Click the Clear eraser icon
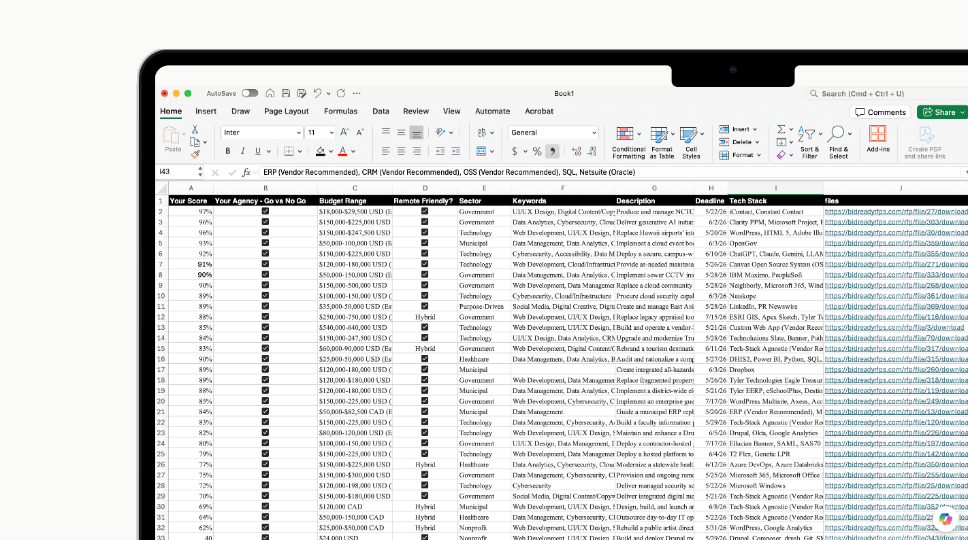This screenshot has width=968, height=540. [781, 155]
